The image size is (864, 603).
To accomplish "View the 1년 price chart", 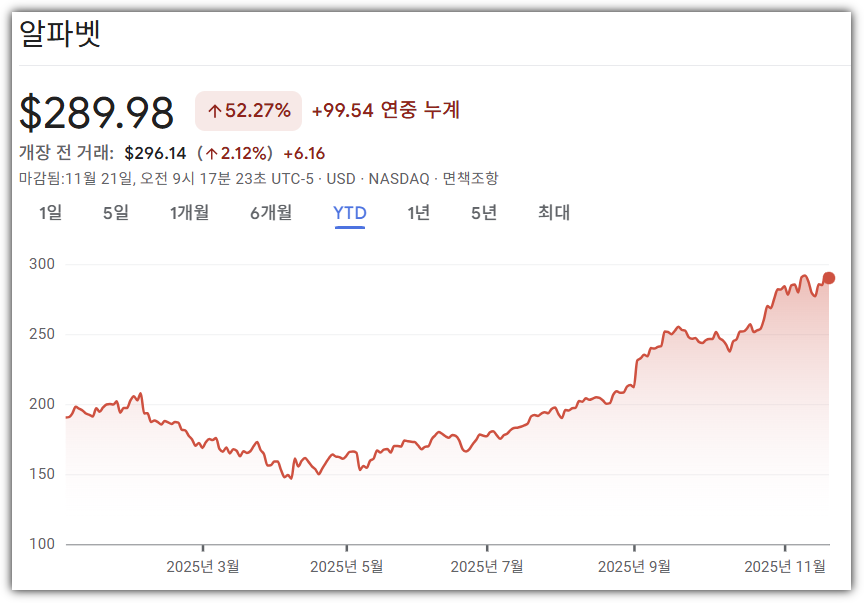I will coord(418,213).
